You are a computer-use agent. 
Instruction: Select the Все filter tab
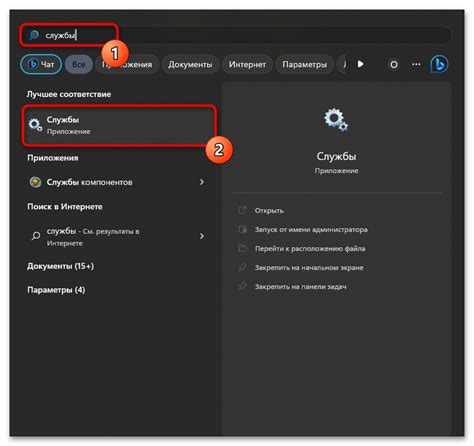coord(79,64)
